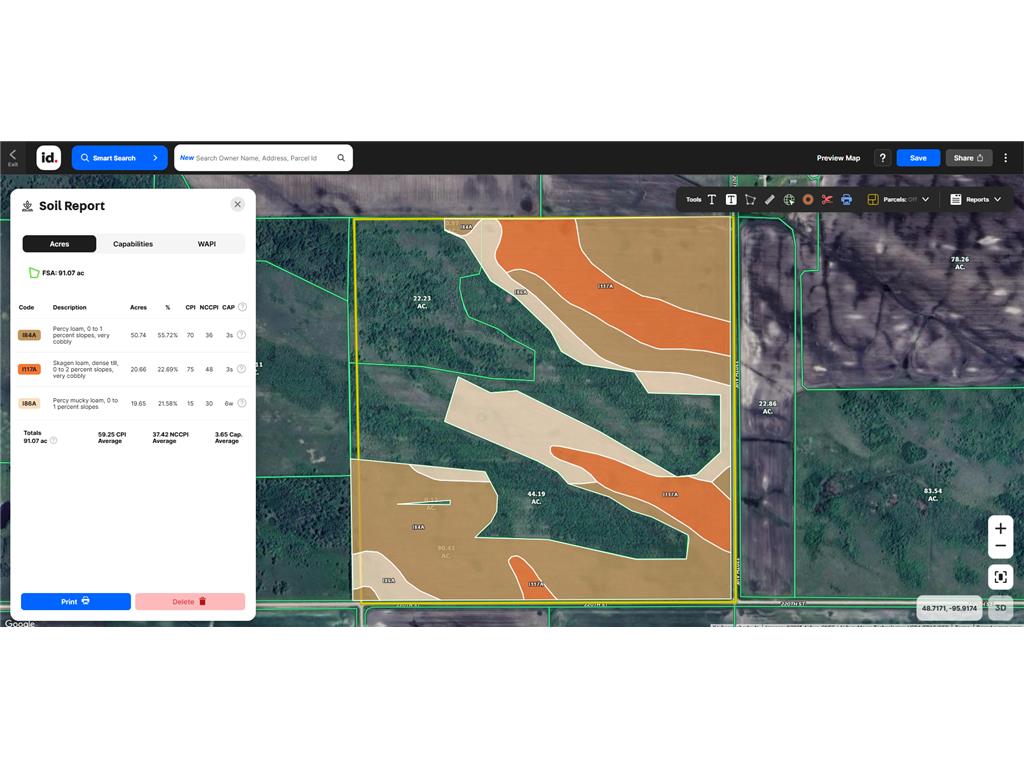This screenshot has width=1024, height=768.
Task: Expand the Parcels dropdown chevron
Action: click(924, 199)
